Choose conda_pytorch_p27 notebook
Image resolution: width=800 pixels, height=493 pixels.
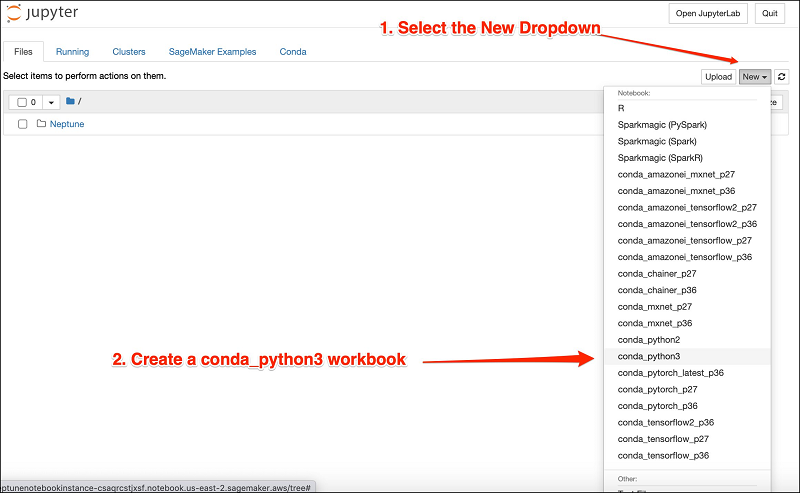(687, 389)
